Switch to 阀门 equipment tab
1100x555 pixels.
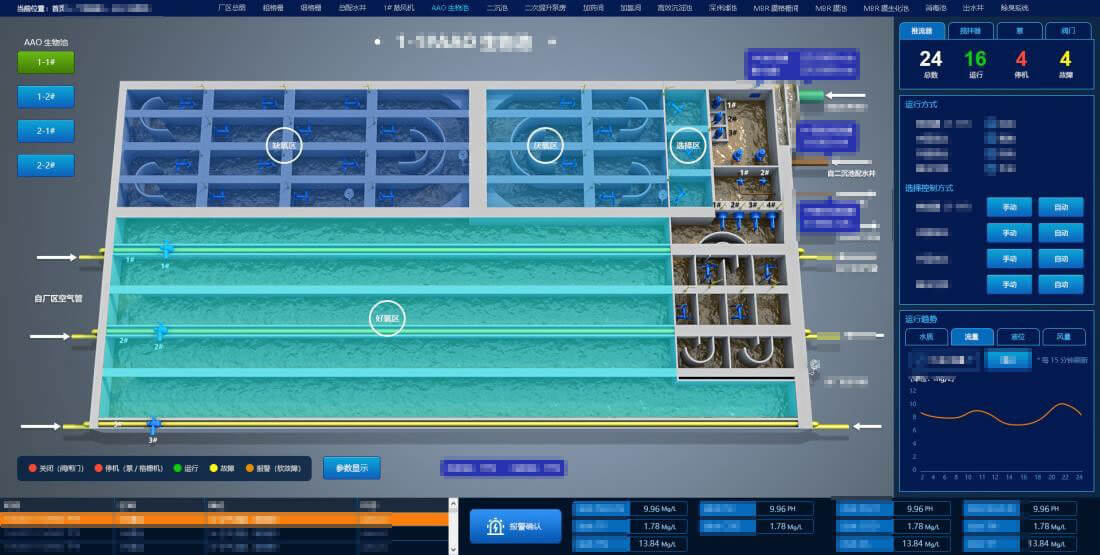point(1068,31)
